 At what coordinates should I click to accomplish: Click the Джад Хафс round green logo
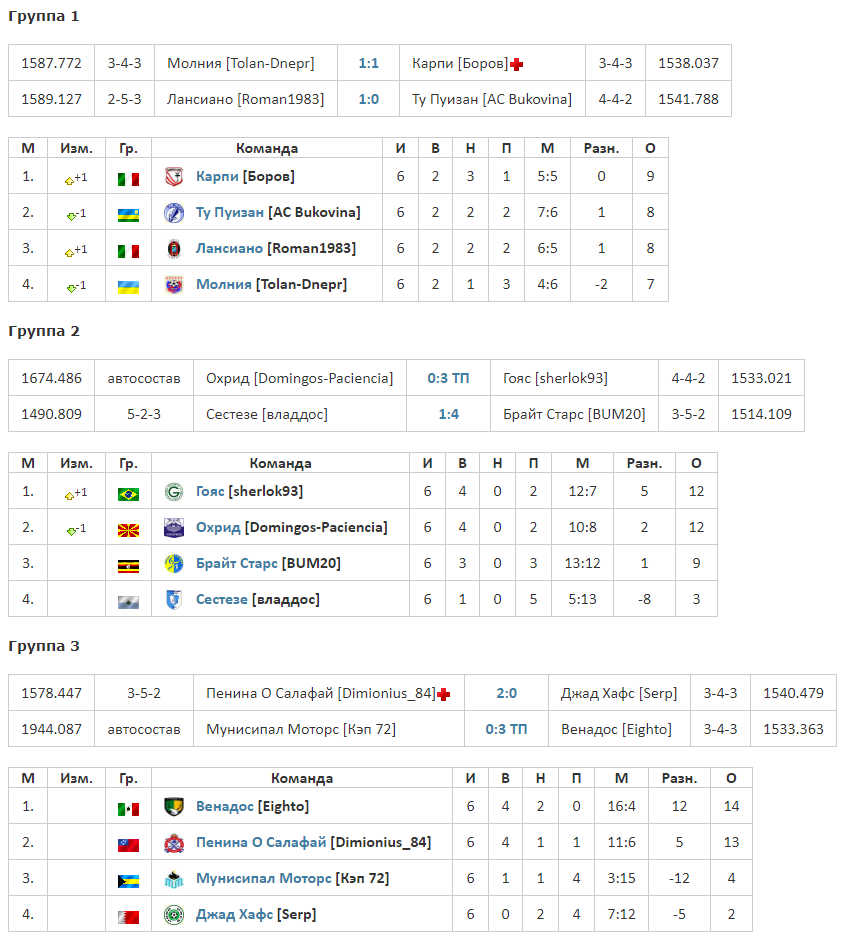pos(174,914)
